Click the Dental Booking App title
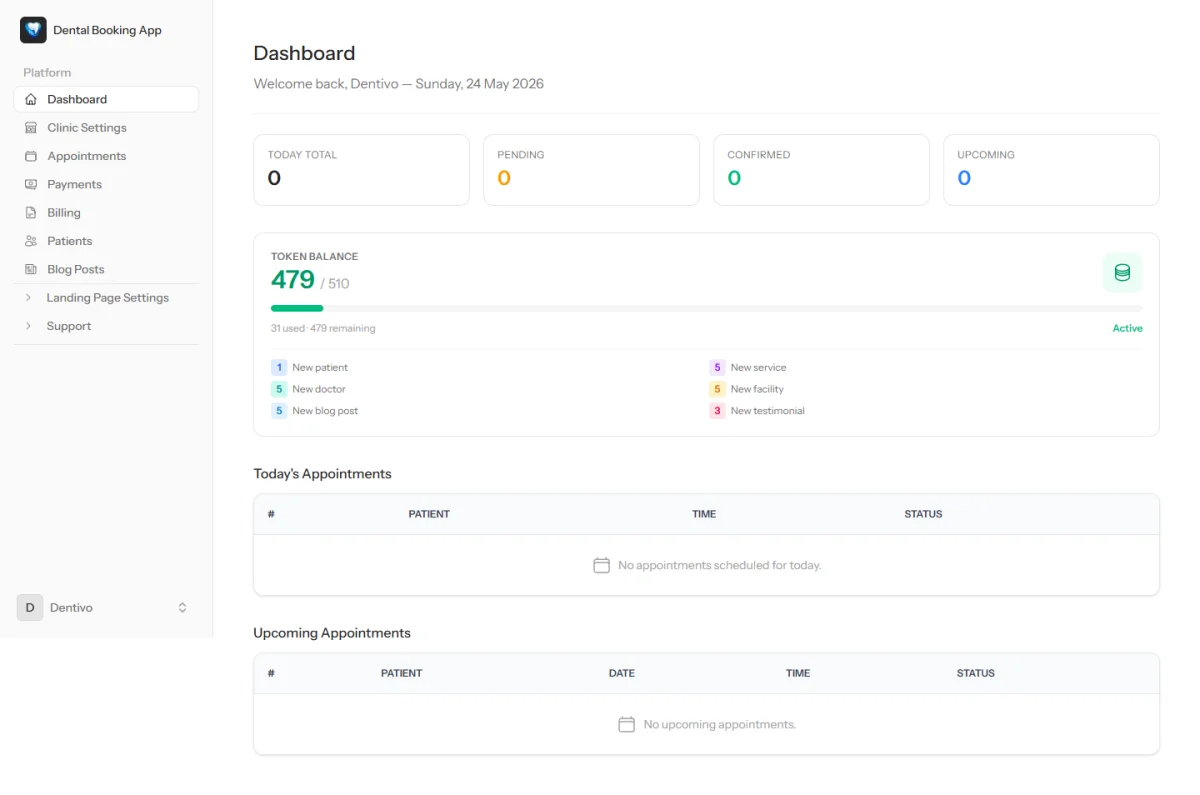The image size is (1200, 795). [107, 30]
